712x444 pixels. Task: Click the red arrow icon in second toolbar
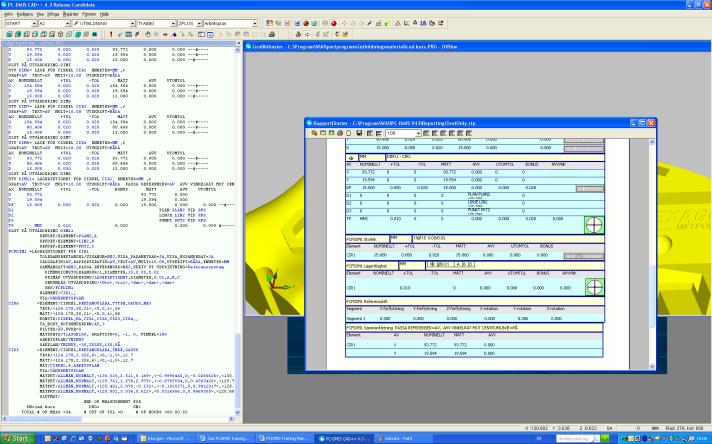165,35
